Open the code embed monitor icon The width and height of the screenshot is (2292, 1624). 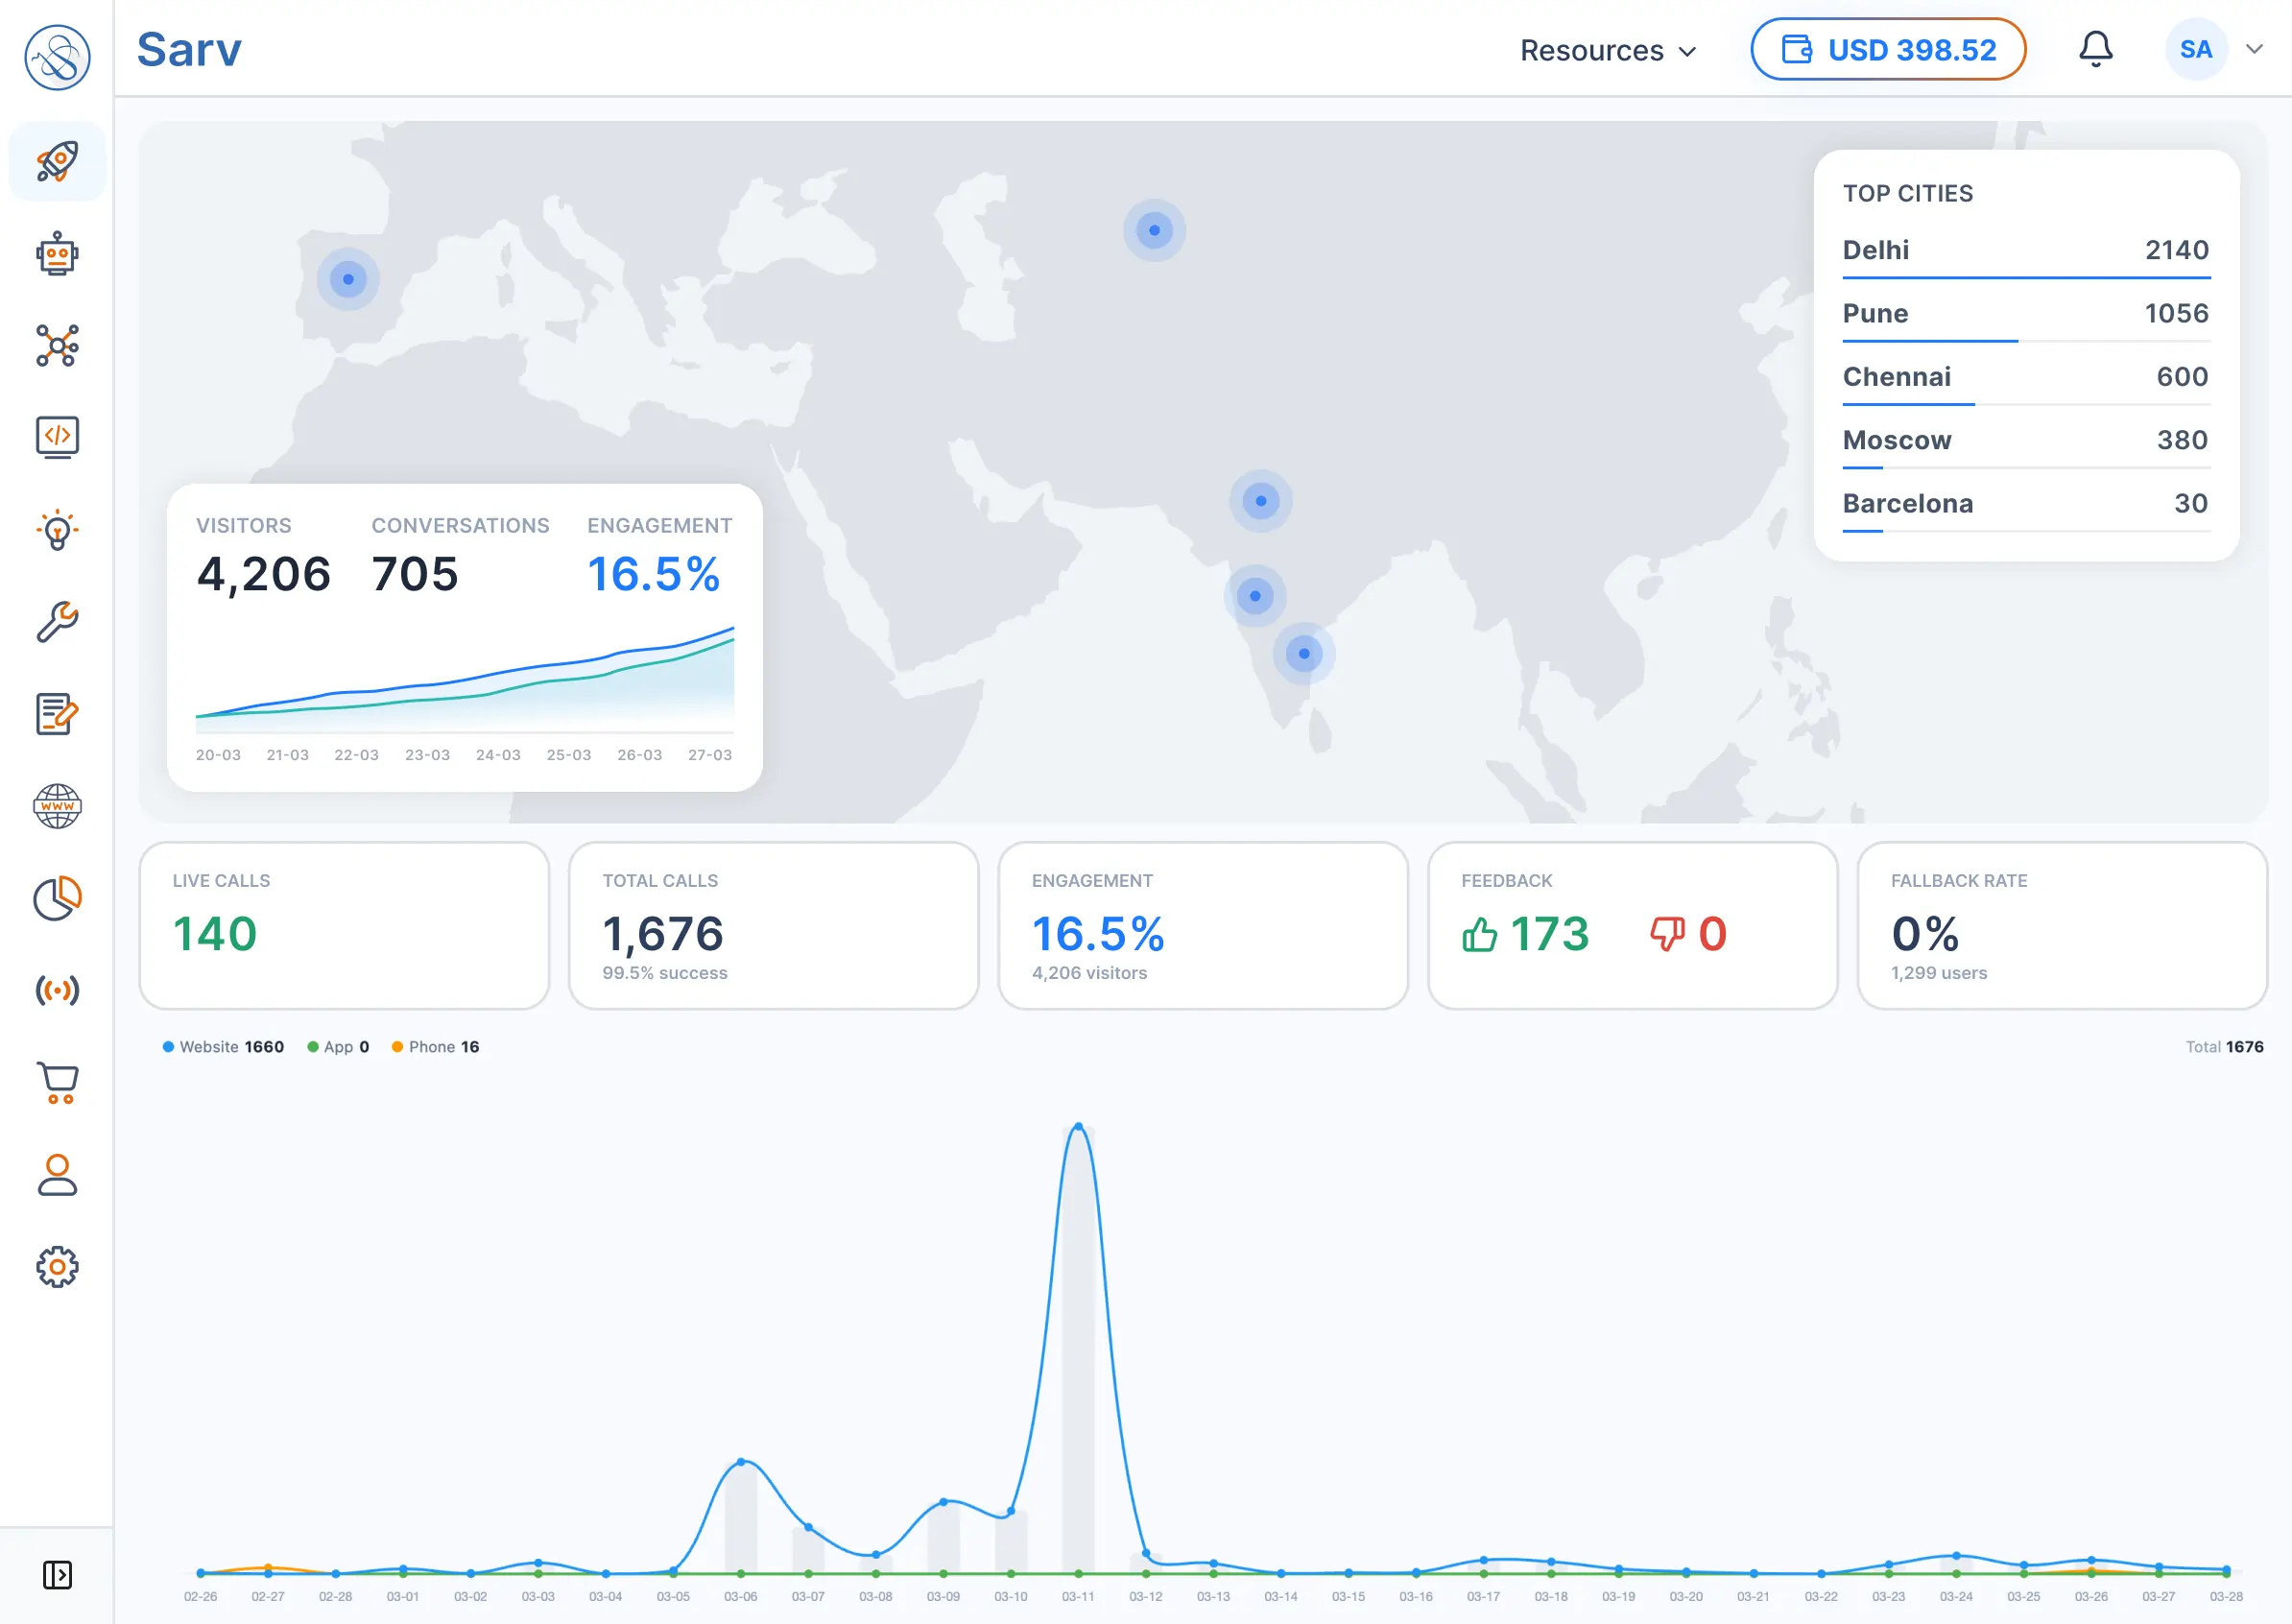point(57,438)
